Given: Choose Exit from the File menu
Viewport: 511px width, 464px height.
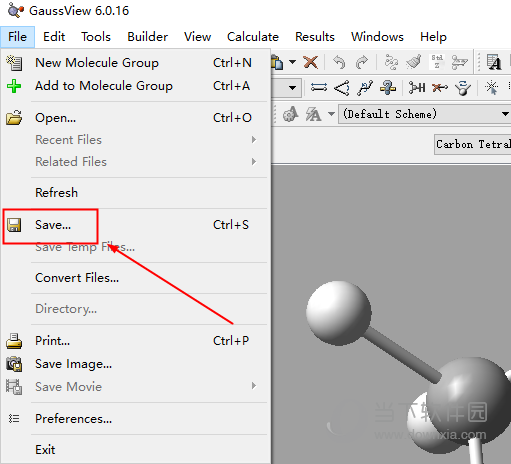Looking at the screenshot, I should click(x=136, y=450).
